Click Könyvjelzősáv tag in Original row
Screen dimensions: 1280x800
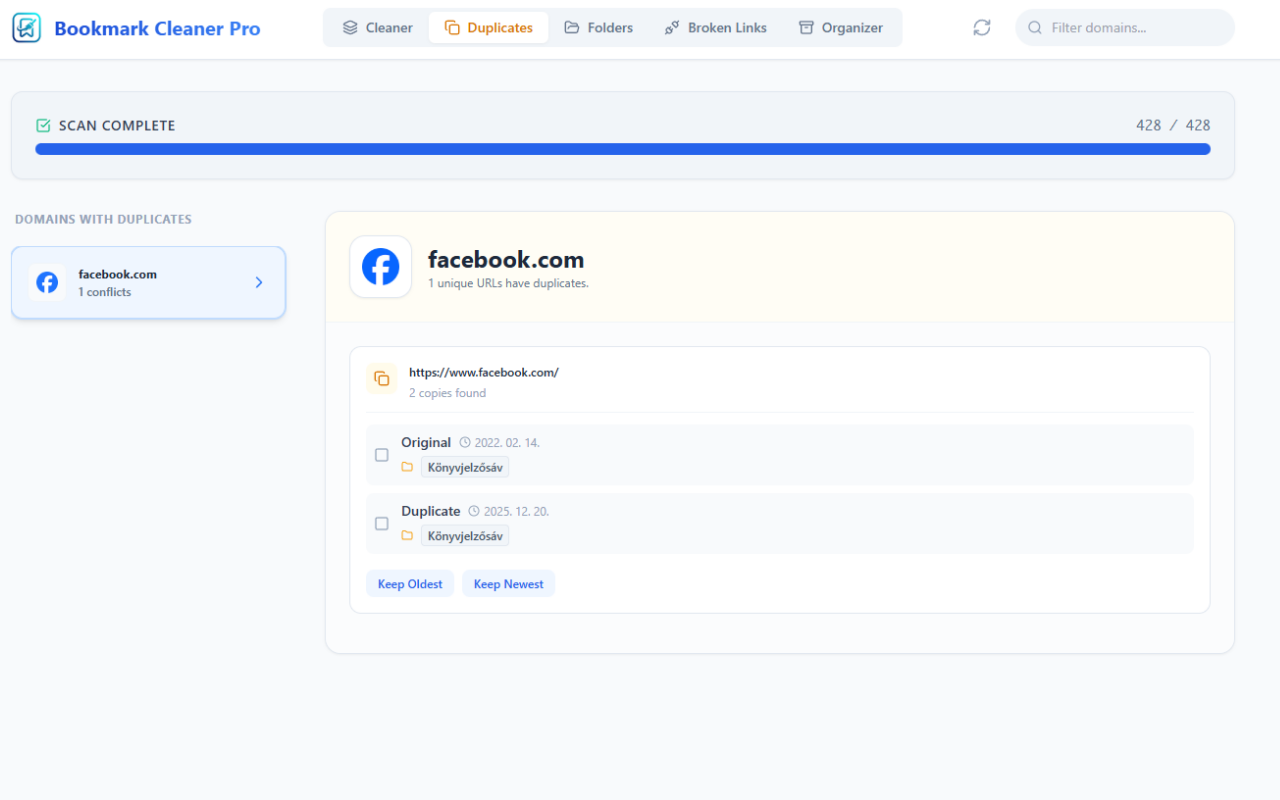465,467
